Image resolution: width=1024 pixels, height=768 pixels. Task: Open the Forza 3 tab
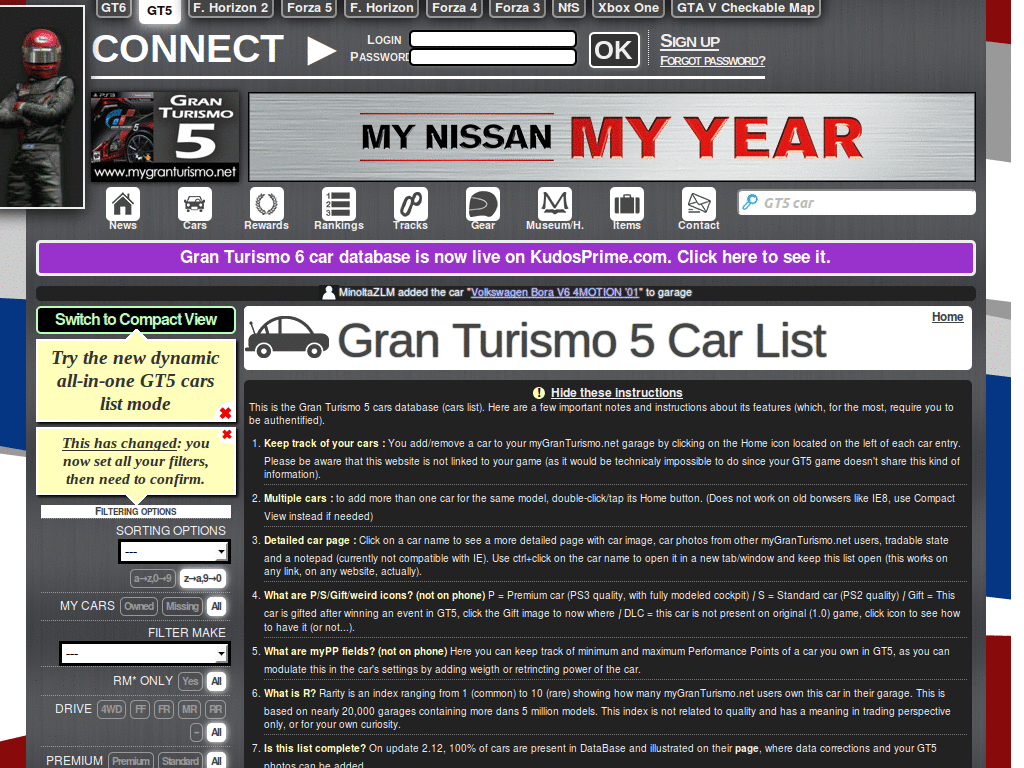517,8
